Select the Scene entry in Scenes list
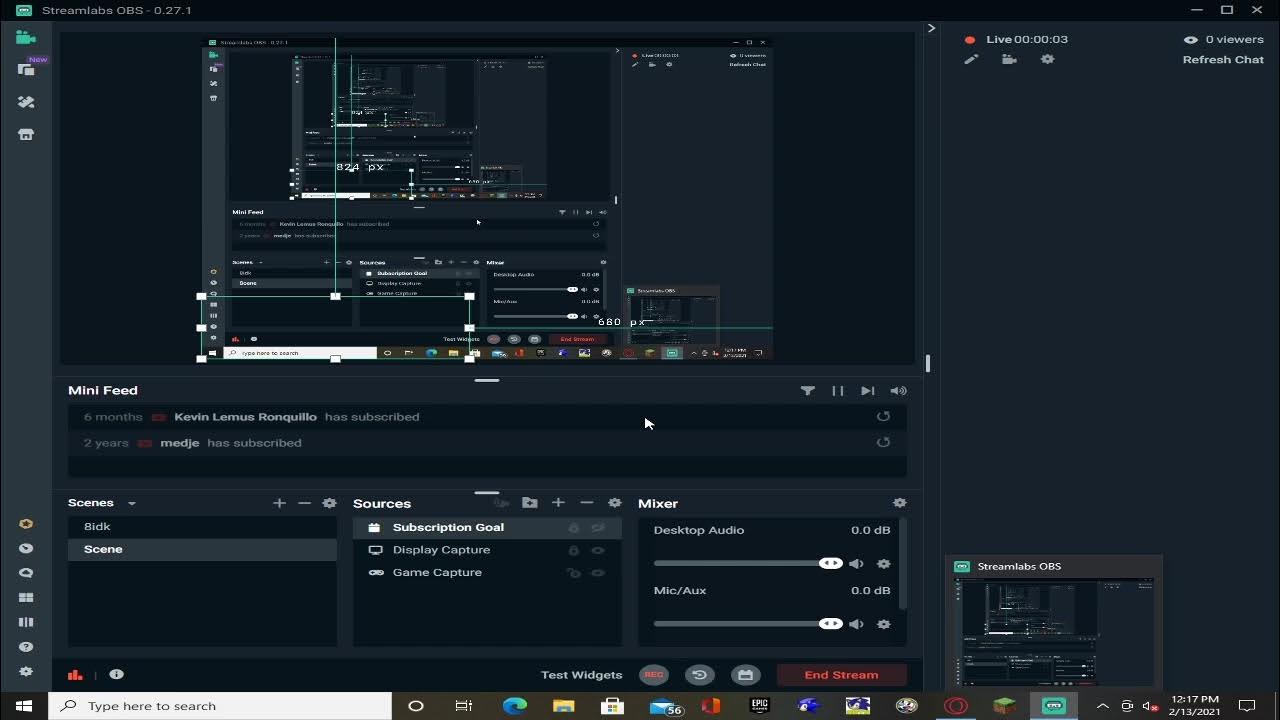Screen dimensions: 1280x720 coord(202,549)
